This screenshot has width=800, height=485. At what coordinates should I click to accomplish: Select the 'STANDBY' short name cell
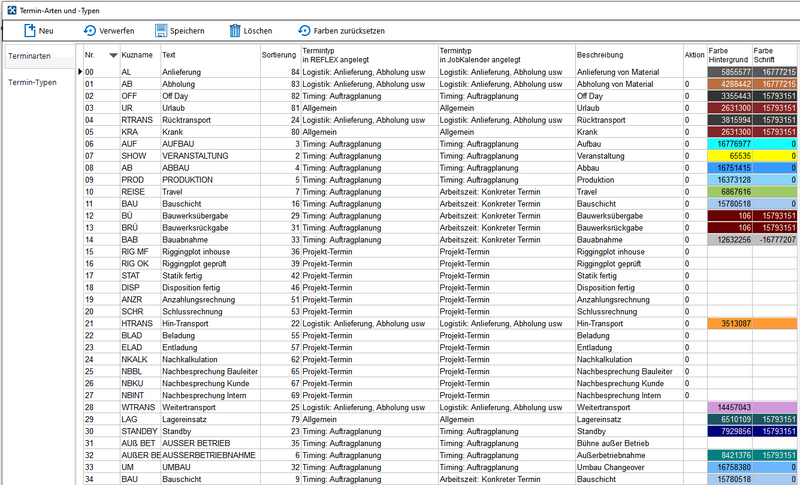pyautogui.click(x=140, y=431)
